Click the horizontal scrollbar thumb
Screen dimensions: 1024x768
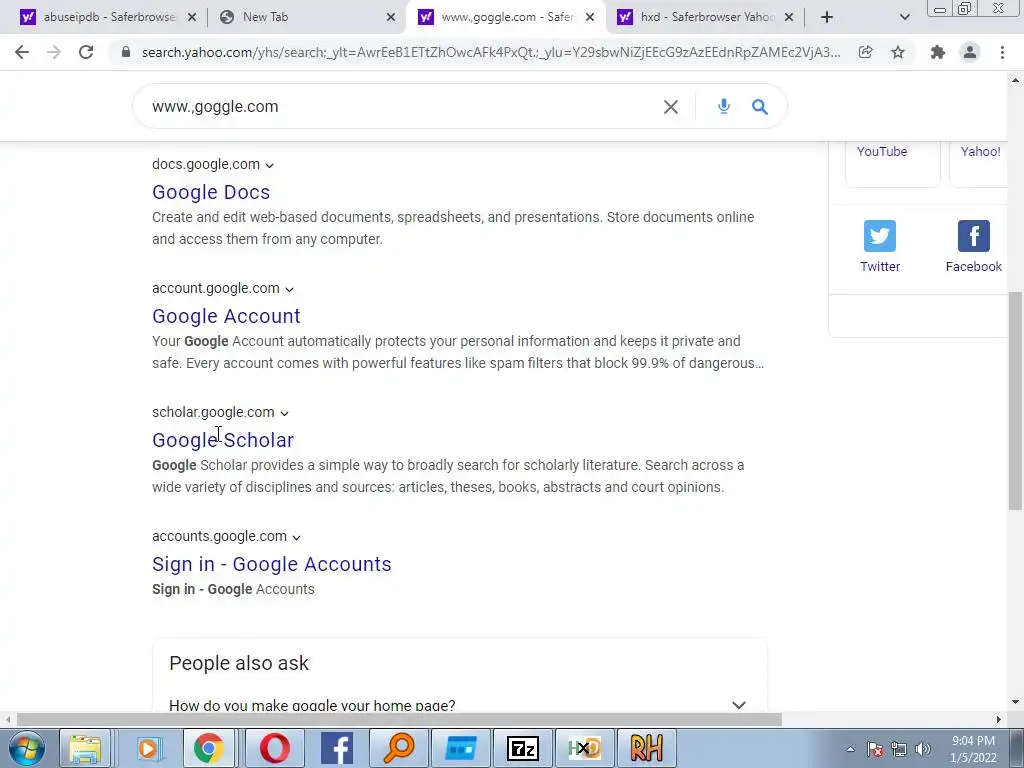399,720
